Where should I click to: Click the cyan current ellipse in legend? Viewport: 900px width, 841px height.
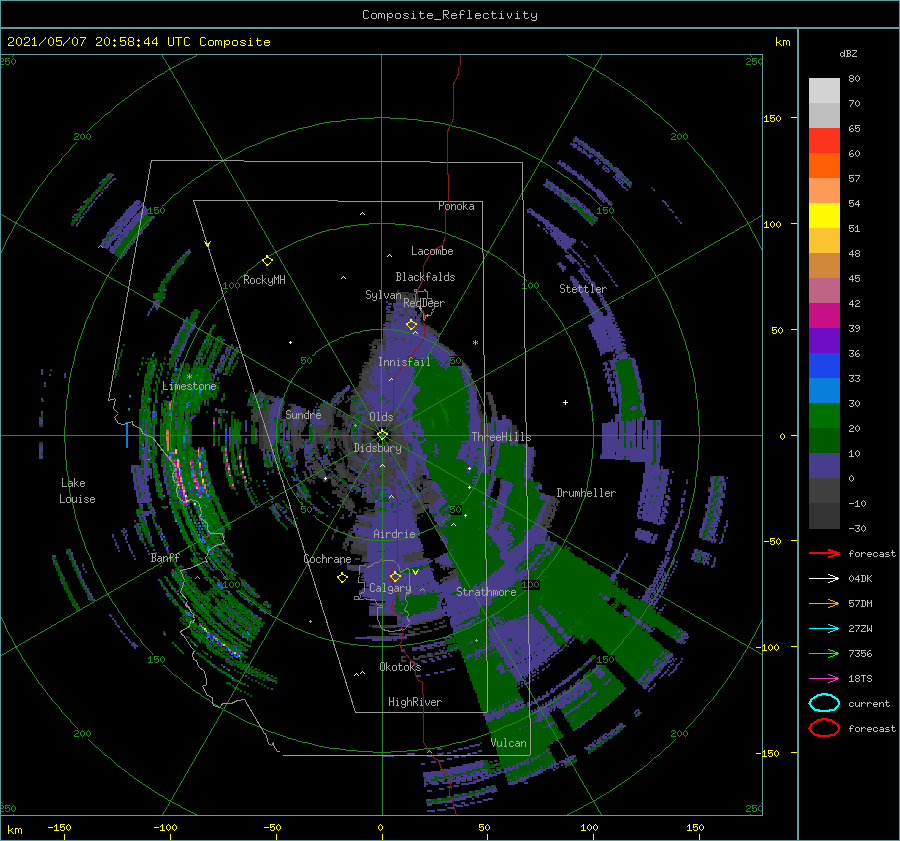click(824, 703)
